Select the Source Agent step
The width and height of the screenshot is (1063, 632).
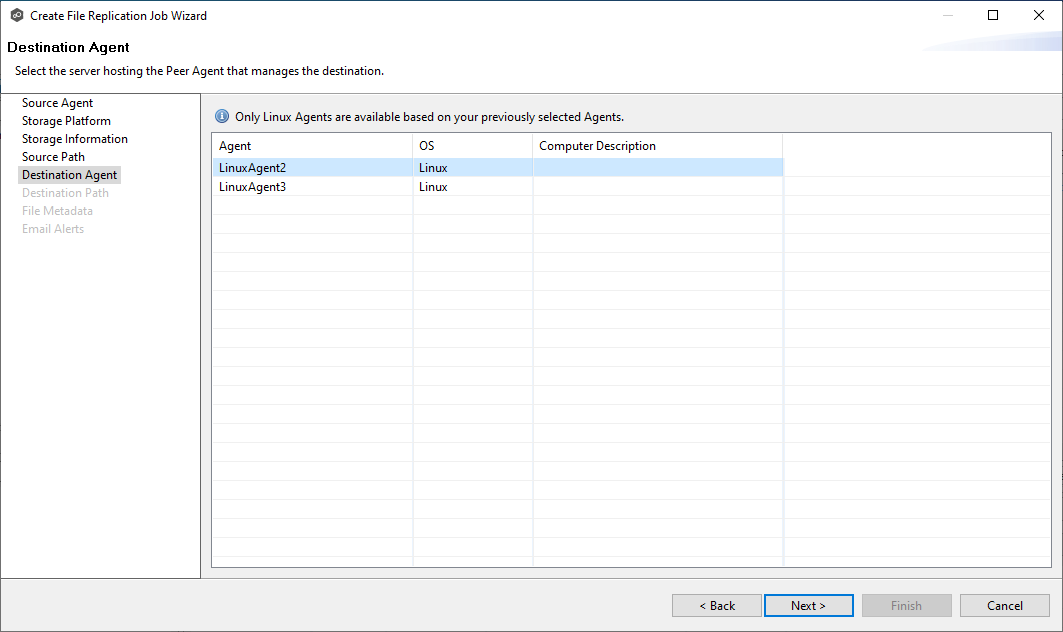[57, 102]
